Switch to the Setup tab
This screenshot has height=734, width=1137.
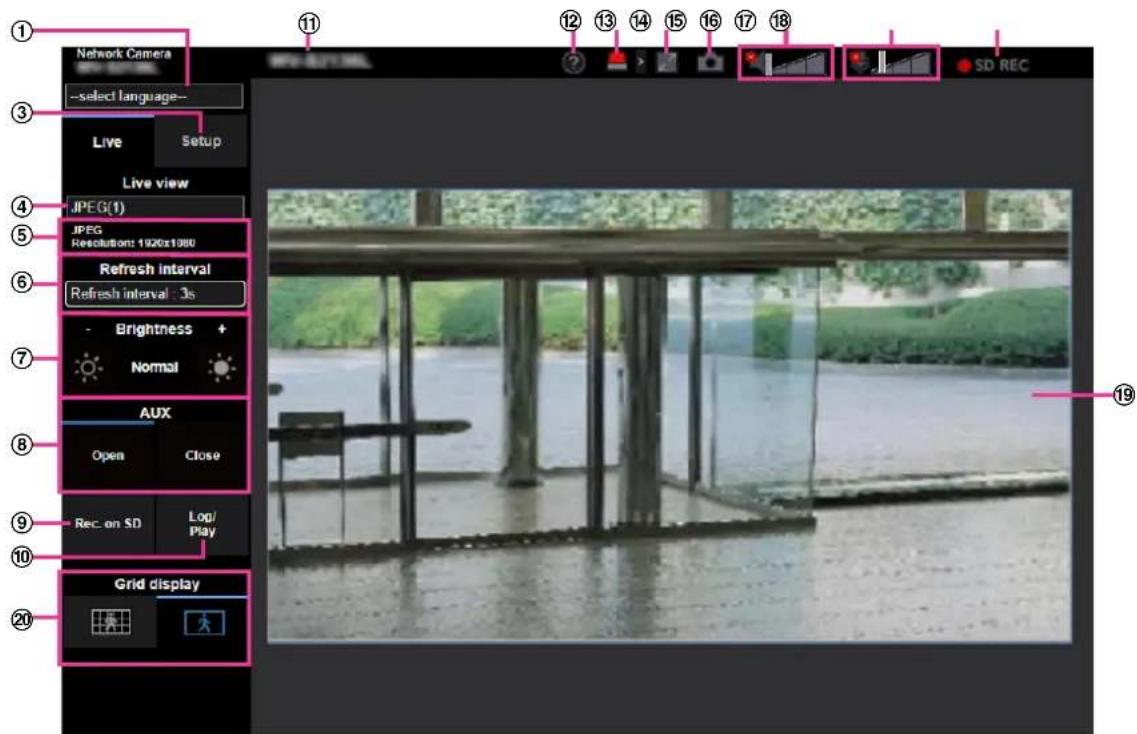pos(201,141)
